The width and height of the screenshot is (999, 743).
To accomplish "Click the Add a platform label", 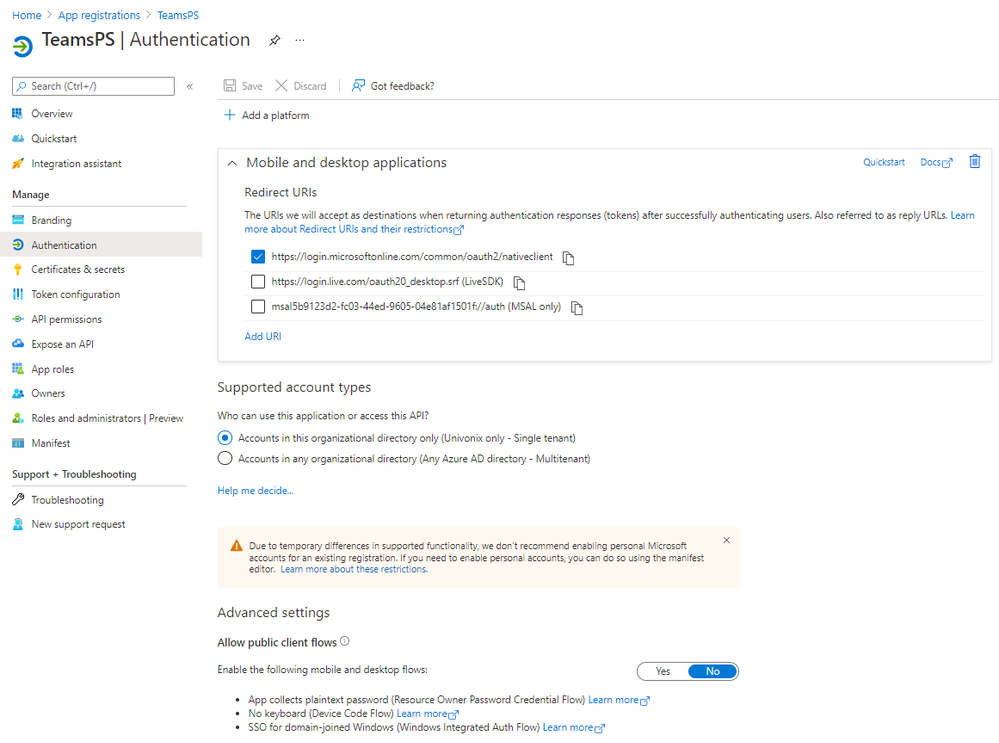I will click(275, 115).
